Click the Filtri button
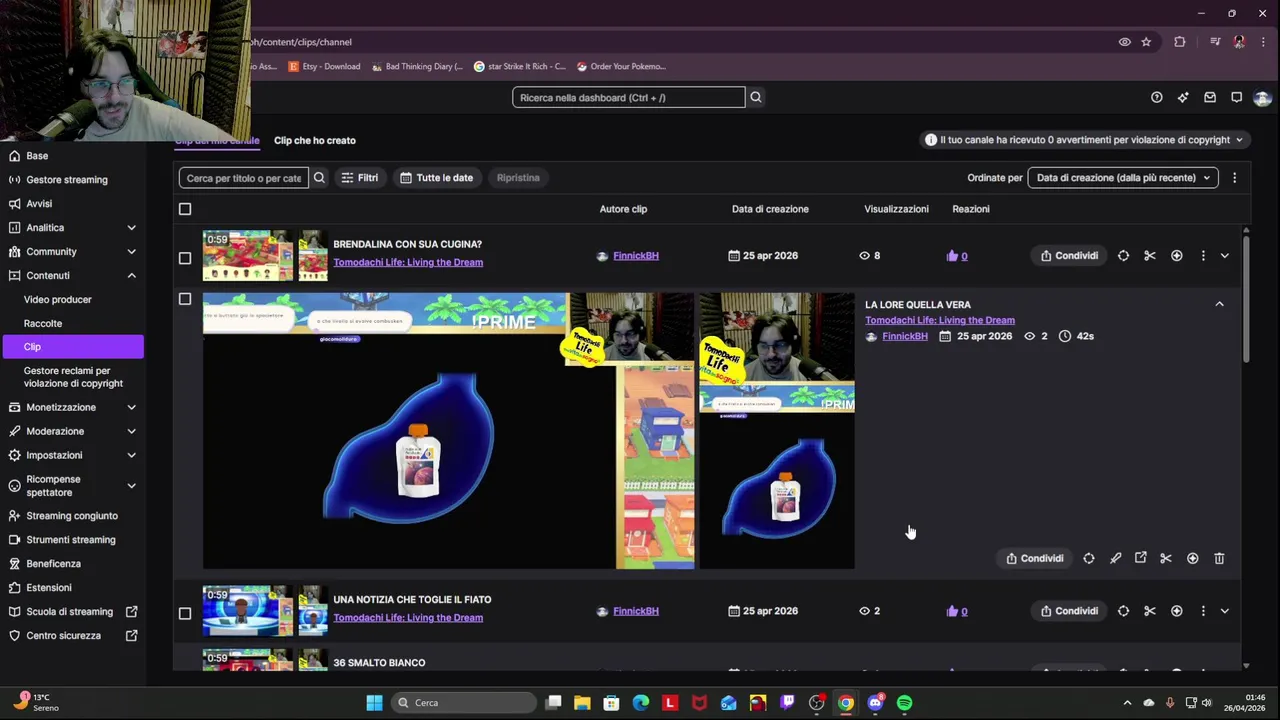The image size is (1280, 720). [360, 178]
